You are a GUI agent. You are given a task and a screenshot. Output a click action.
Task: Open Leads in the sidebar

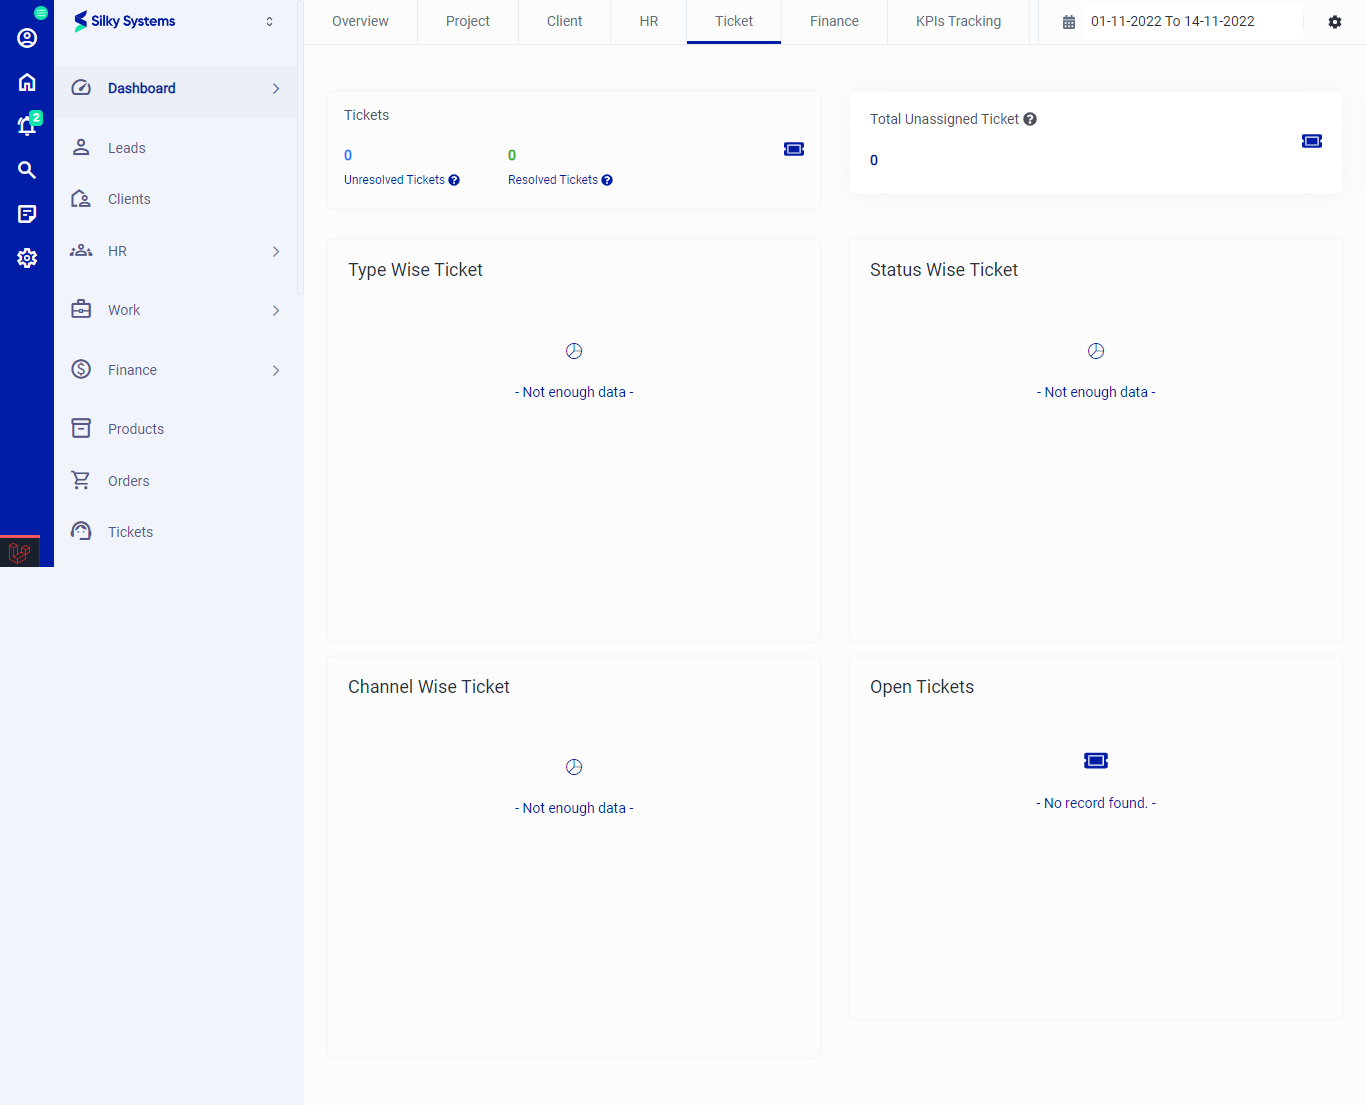point(127,148)
